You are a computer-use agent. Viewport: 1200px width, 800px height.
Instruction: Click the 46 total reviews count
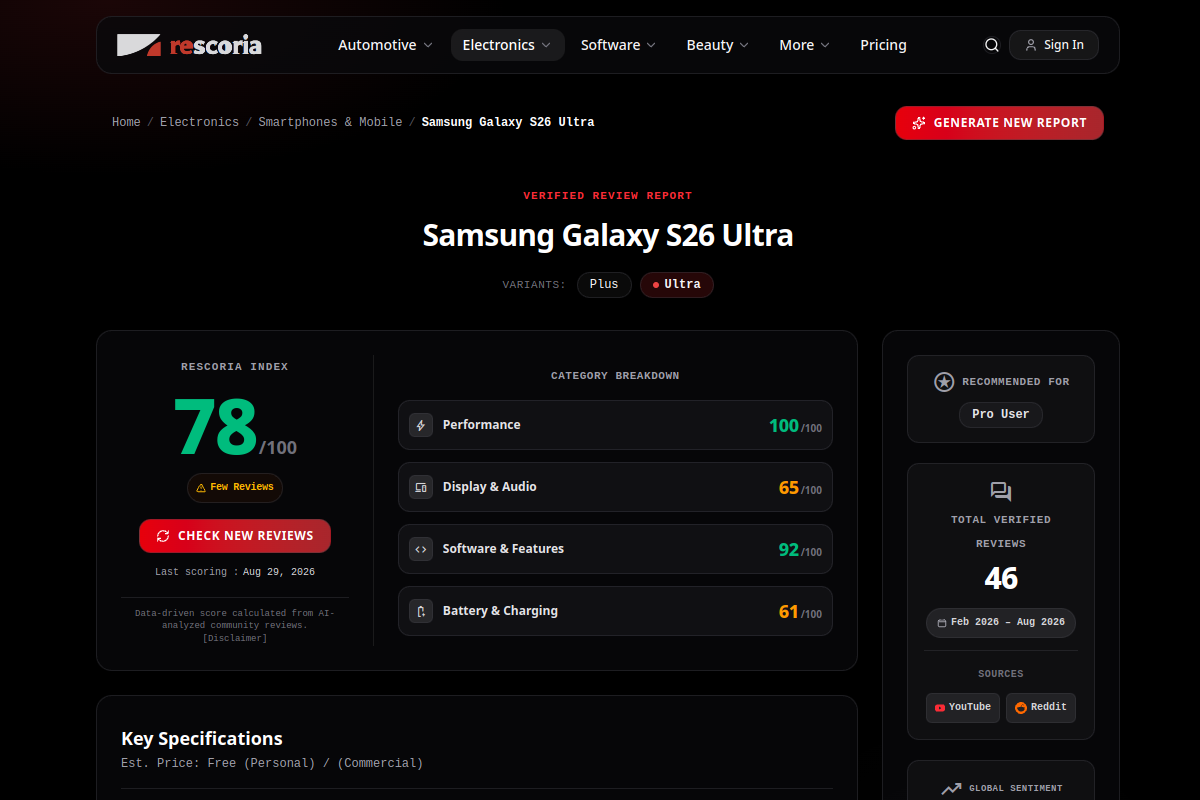[x=1001, y=578]
